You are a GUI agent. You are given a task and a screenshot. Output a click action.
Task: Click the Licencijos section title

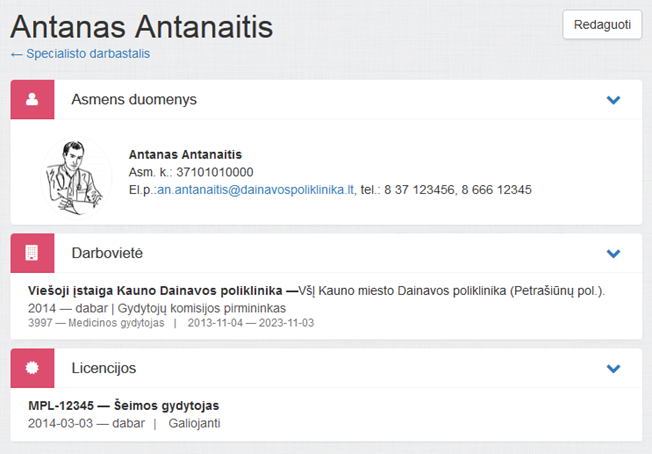(104, 368)
